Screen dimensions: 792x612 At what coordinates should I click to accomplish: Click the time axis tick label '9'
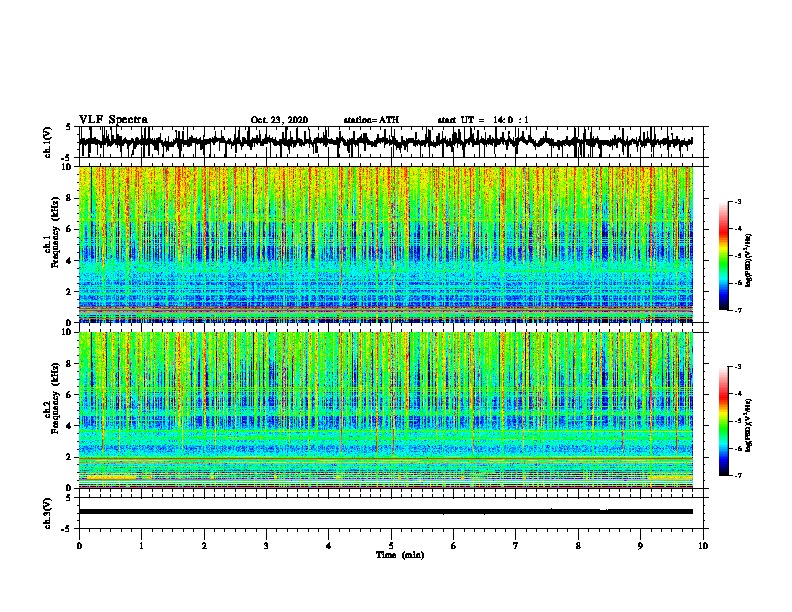point(640,546)
